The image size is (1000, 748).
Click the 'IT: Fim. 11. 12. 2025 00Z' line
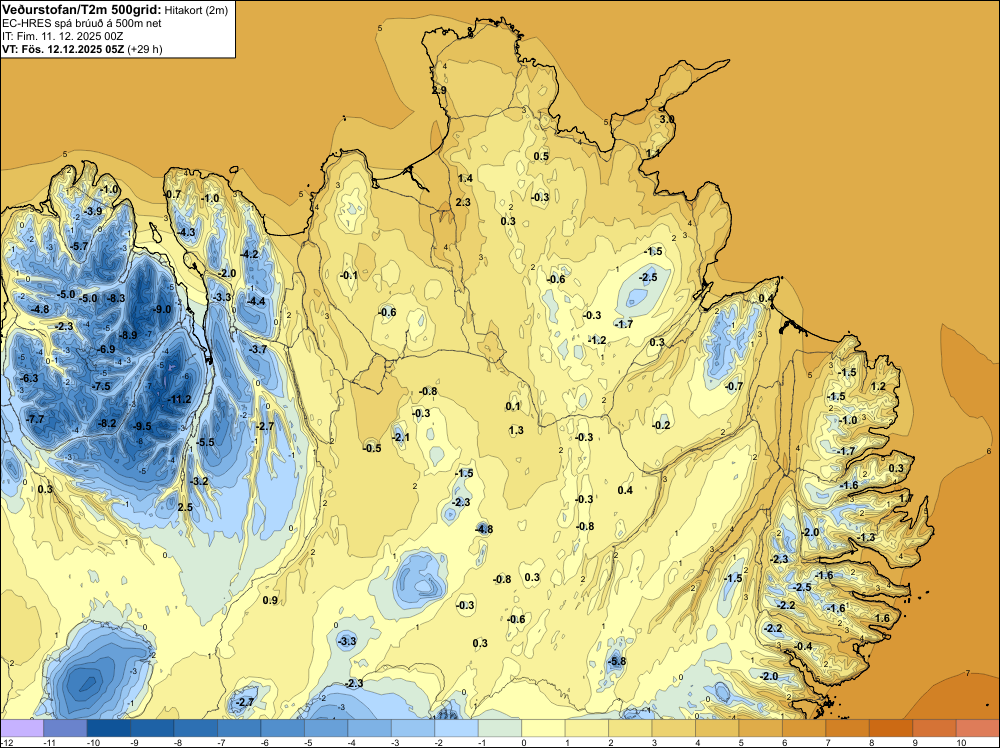click(62, 36)
